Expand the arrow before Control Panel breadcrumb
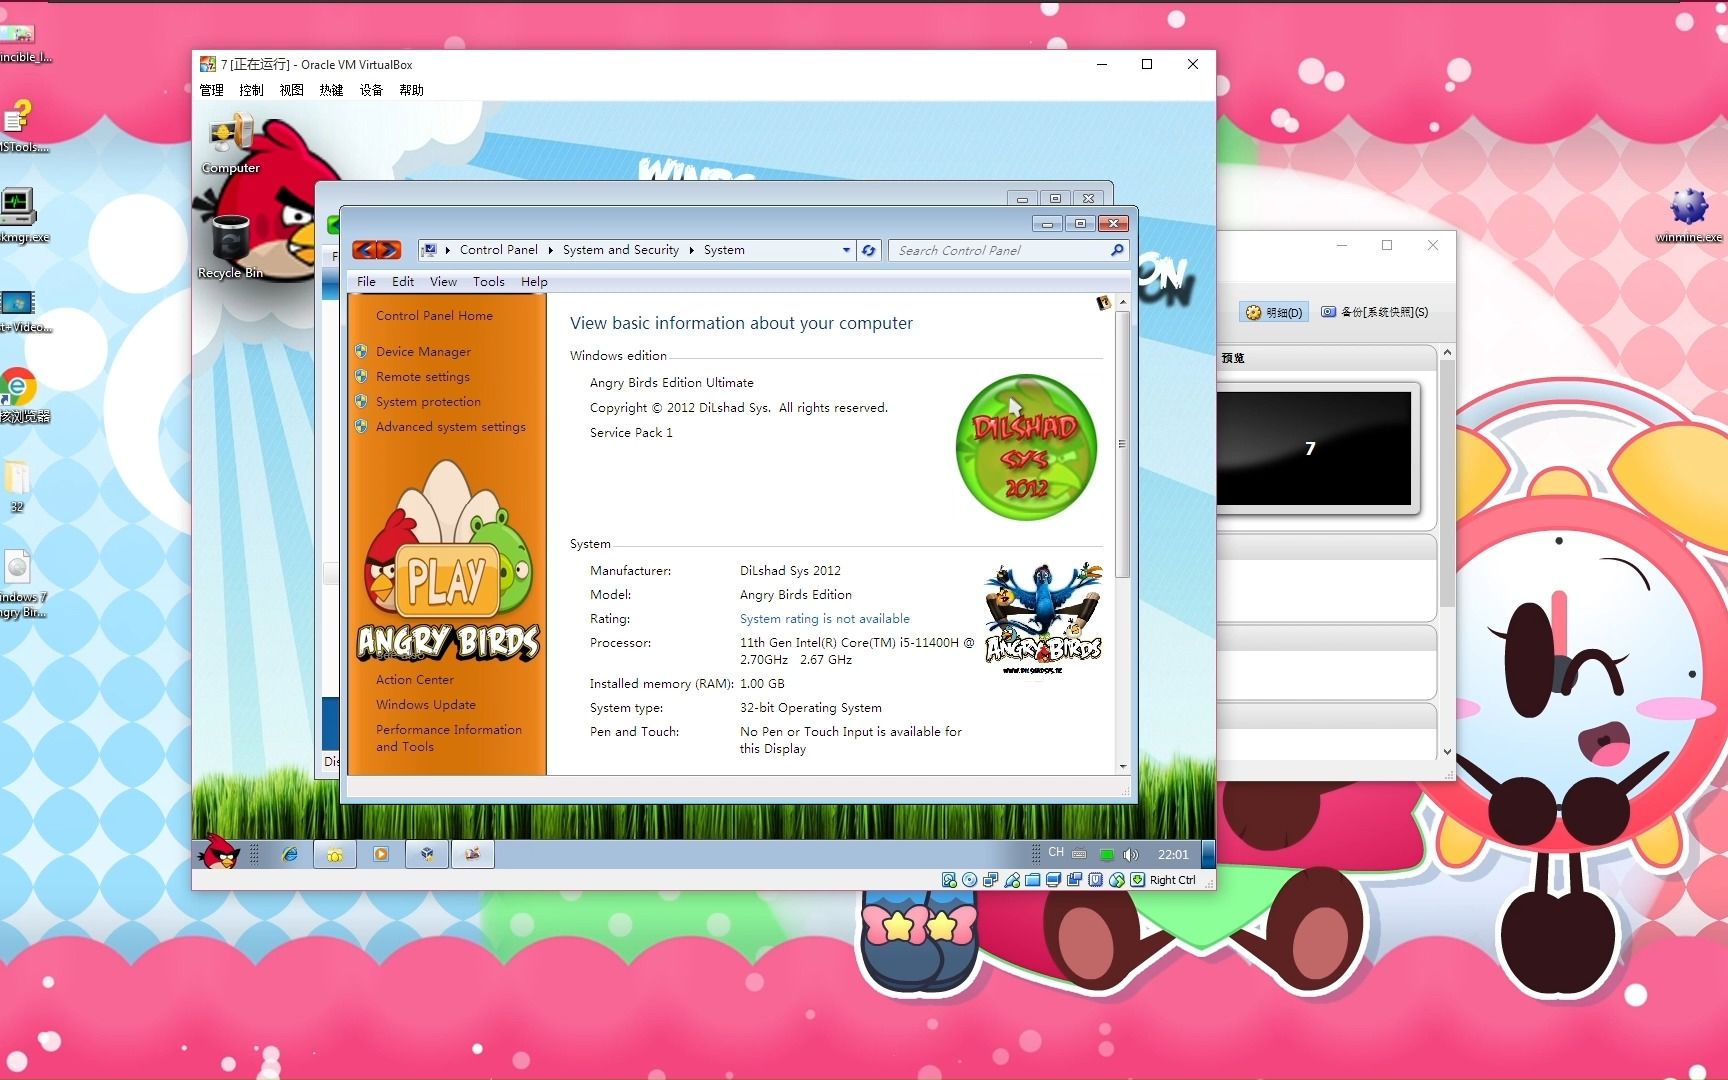The width and height of the screenshot is (1728, 1080). click(447, 250)
